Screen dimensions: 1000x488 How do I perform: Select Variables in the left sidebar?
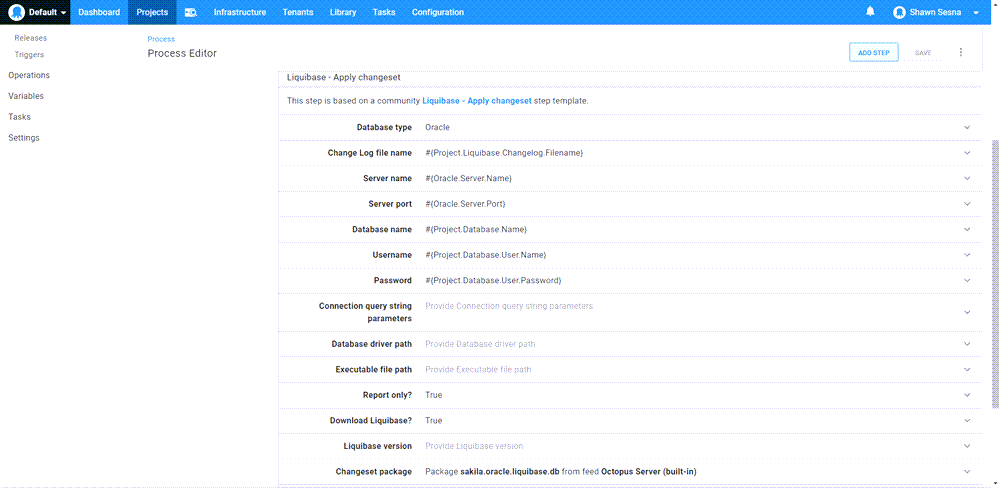(x=26, y=96)
